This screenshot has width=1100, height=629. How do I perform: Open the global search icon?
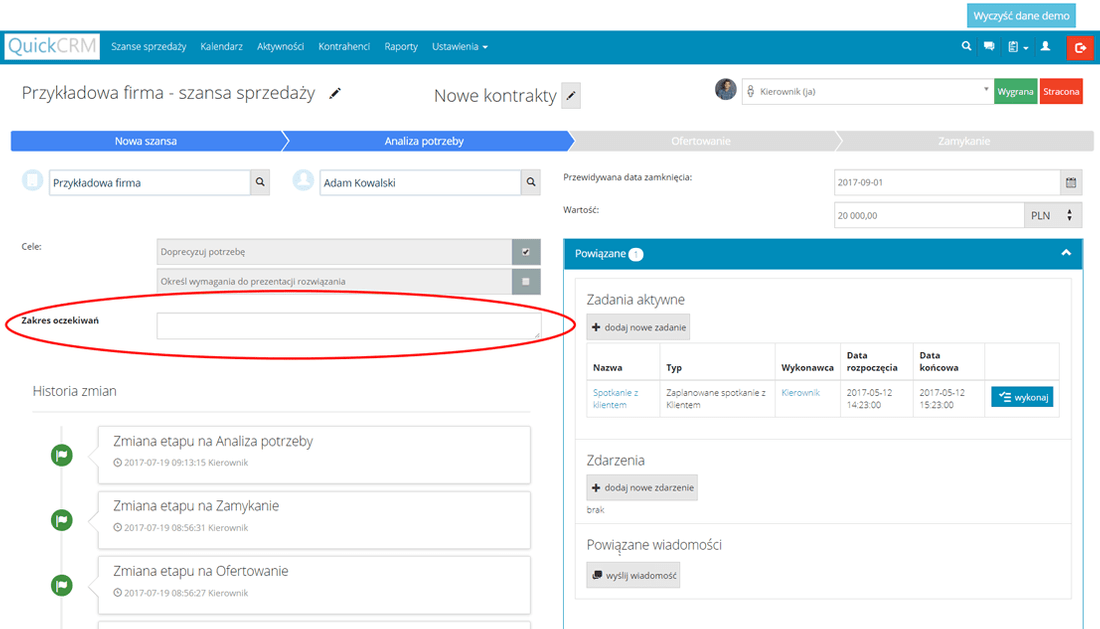coord(965,46)
